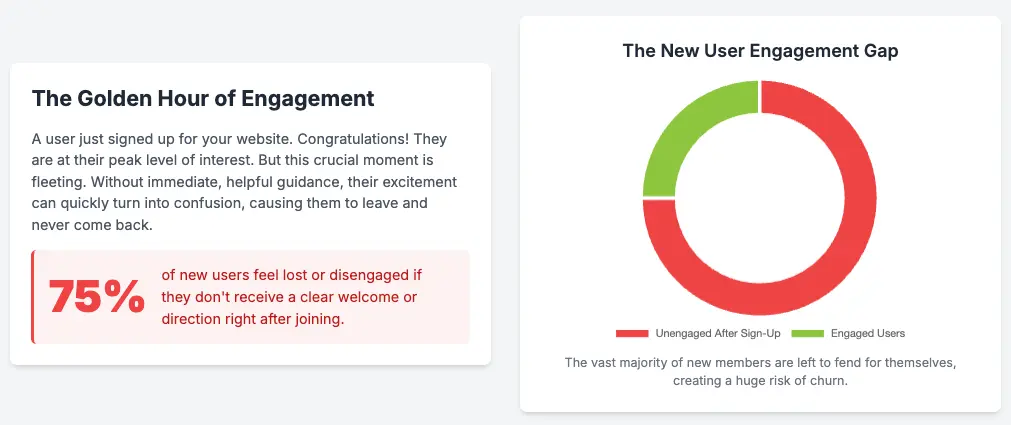The width and height of the screenshot is (1011, 425).
Task: Click the green Engaged Users legend box
Action: point(807,333)
